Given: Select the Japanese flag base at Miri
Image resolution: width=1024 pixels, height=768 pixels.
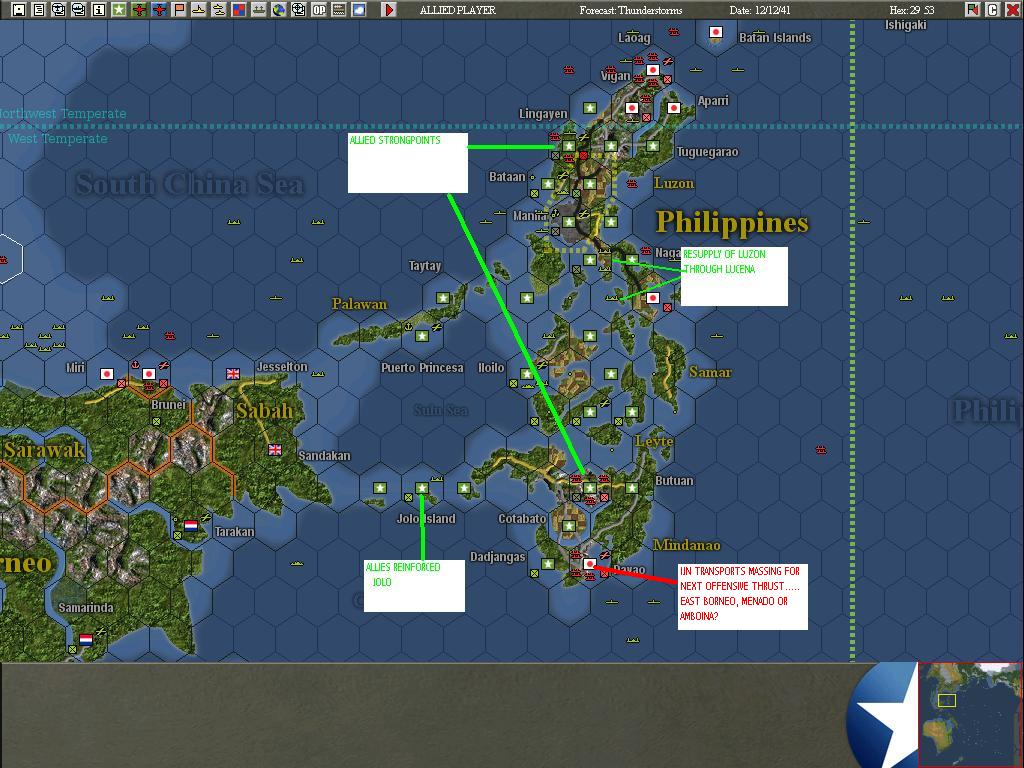Looking at the screenshot, I should 107,374.
